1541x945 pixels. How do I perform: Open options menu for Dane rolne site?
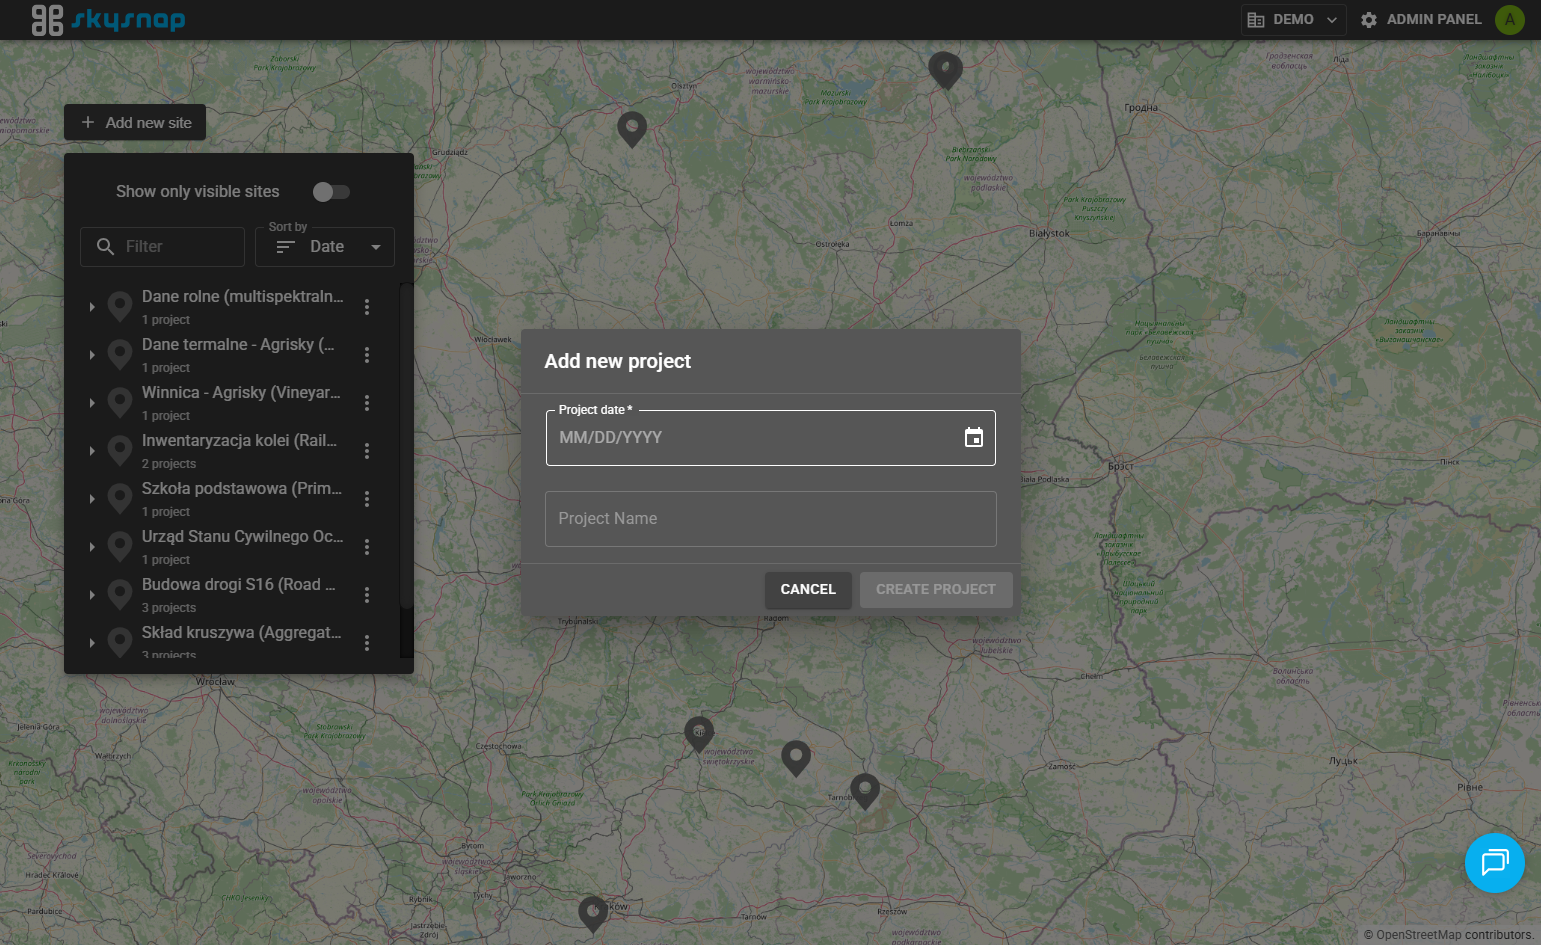367,307
